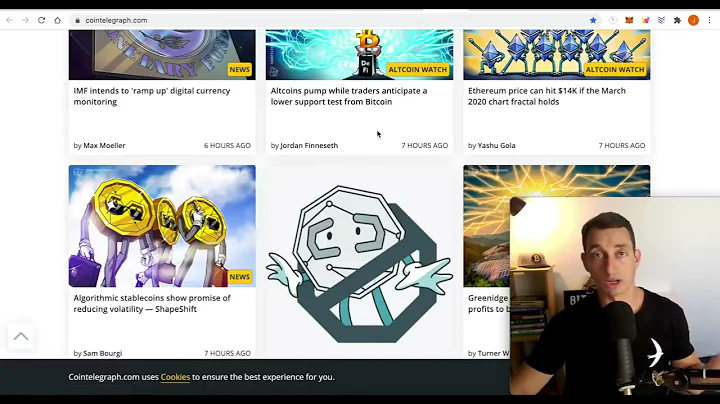Open the walking gold coins thumbnail
This screenshot has height=404, width=720.
coord(162,226)
